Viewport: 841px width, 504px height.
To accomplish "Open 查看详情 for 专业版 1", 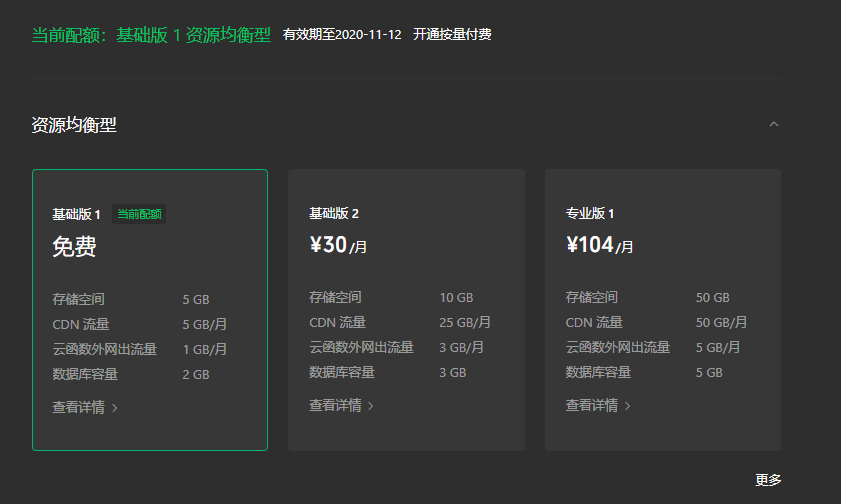I will point(597,405).
